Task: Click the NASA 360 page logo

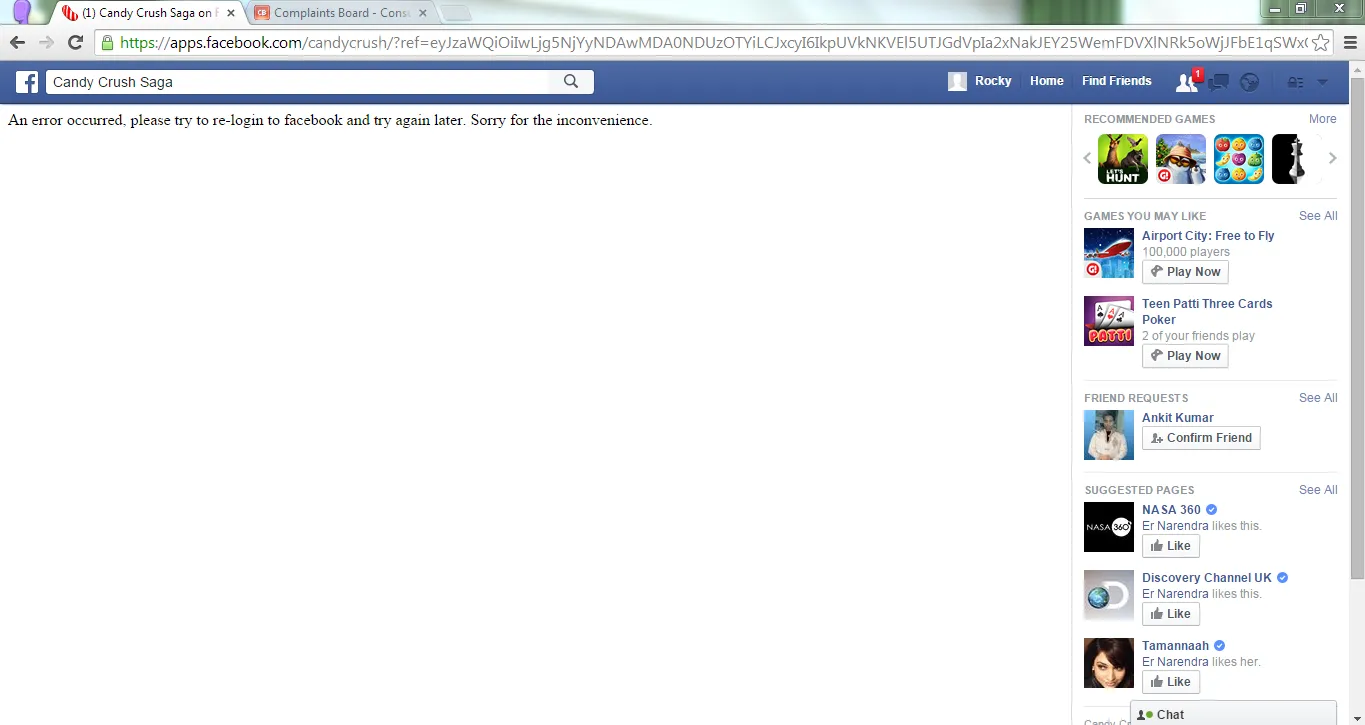Action: (x=1109, y=527)
